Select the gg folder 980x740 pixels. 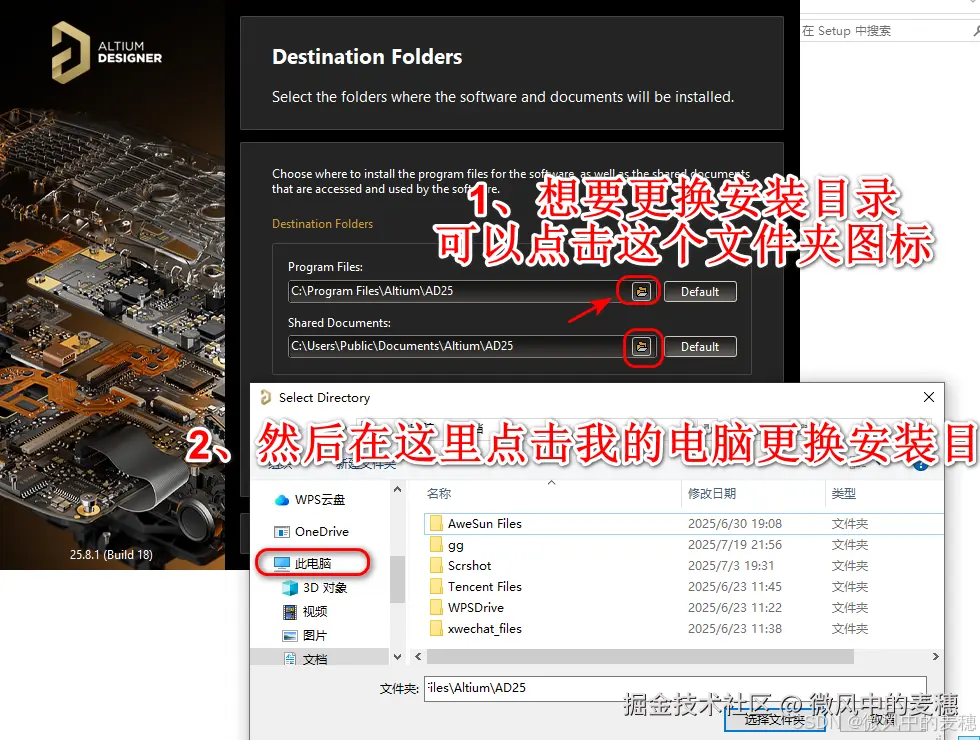(684, 545)
